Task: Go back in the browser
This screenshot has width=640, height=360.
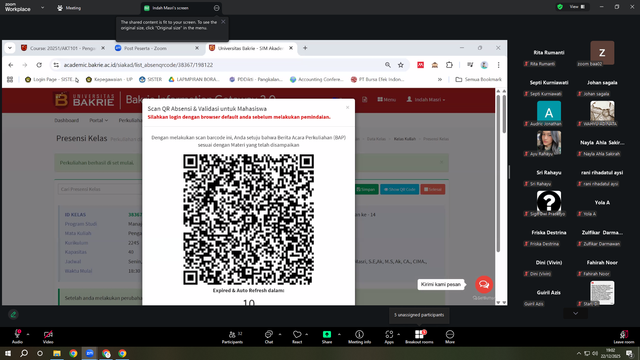Action: tap(11, 65)
